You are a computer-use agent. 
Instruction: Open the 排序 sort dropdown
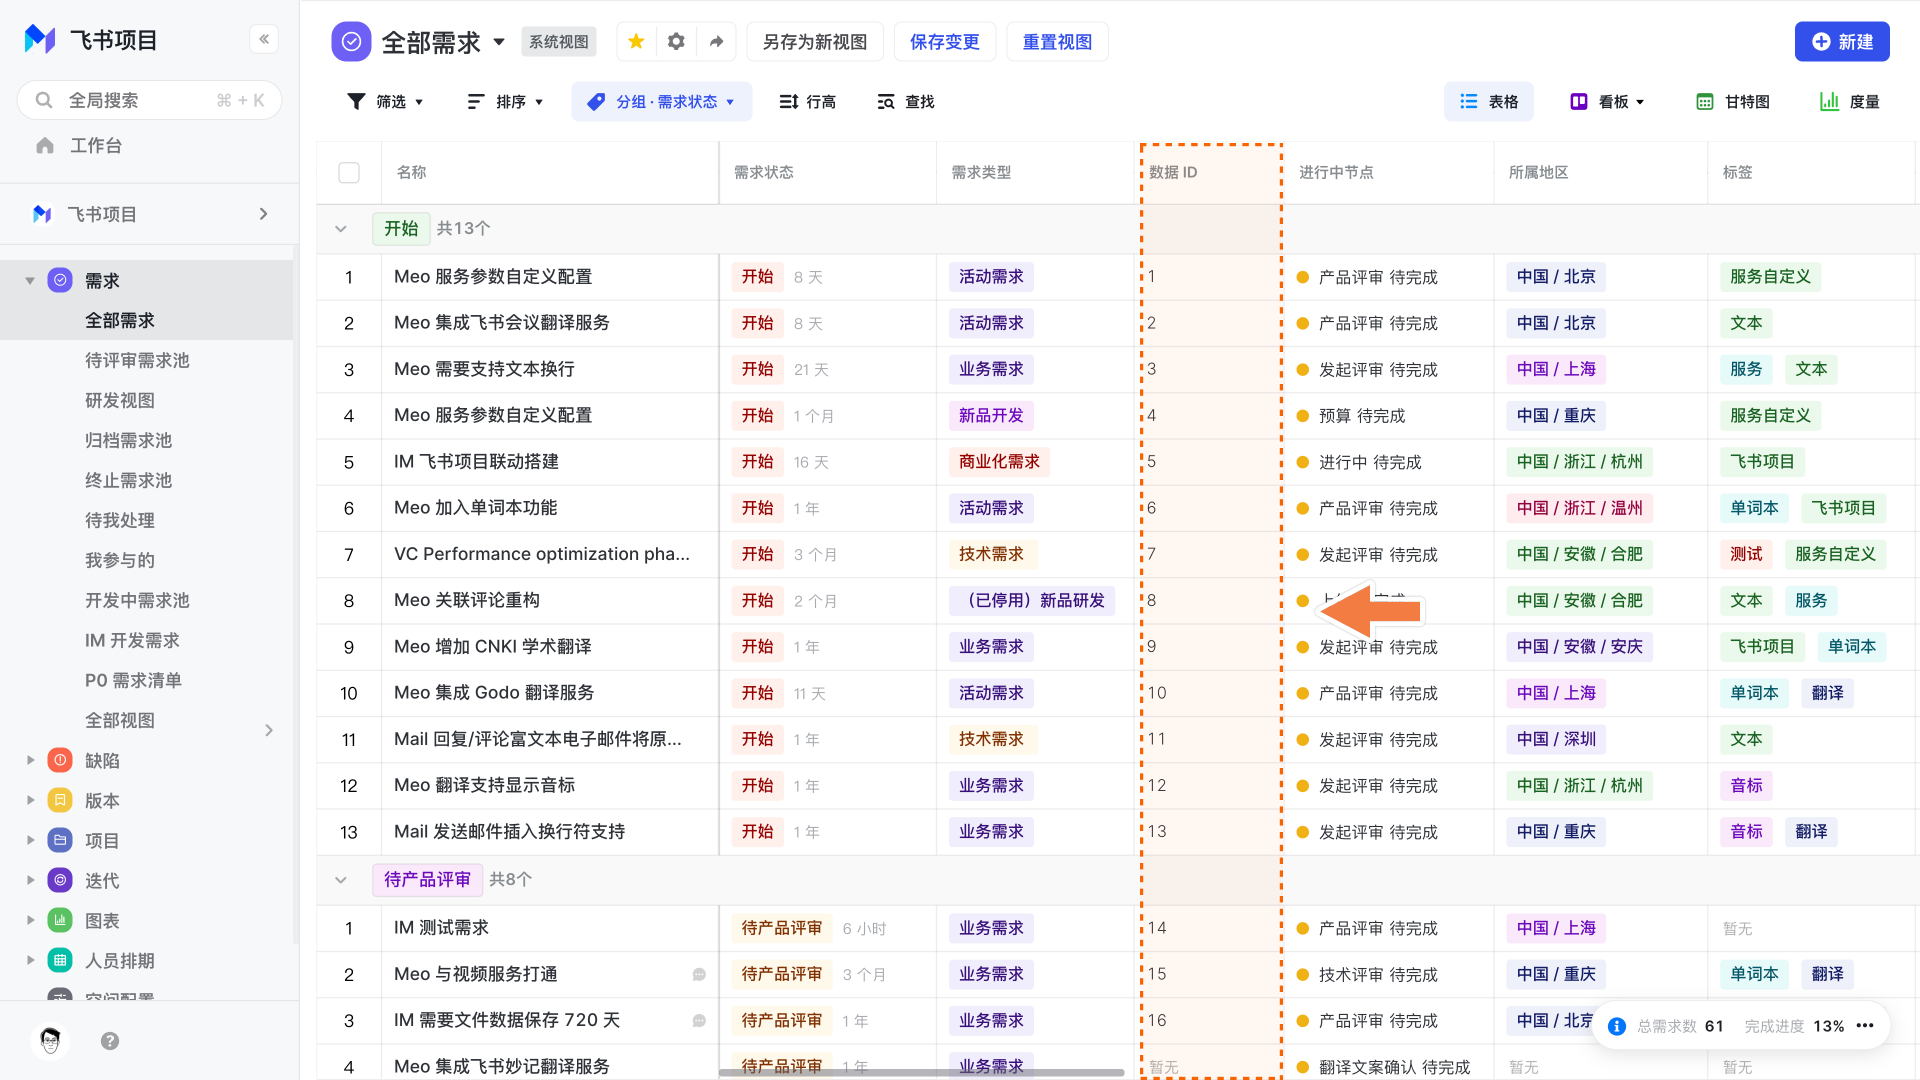(506, 102)
